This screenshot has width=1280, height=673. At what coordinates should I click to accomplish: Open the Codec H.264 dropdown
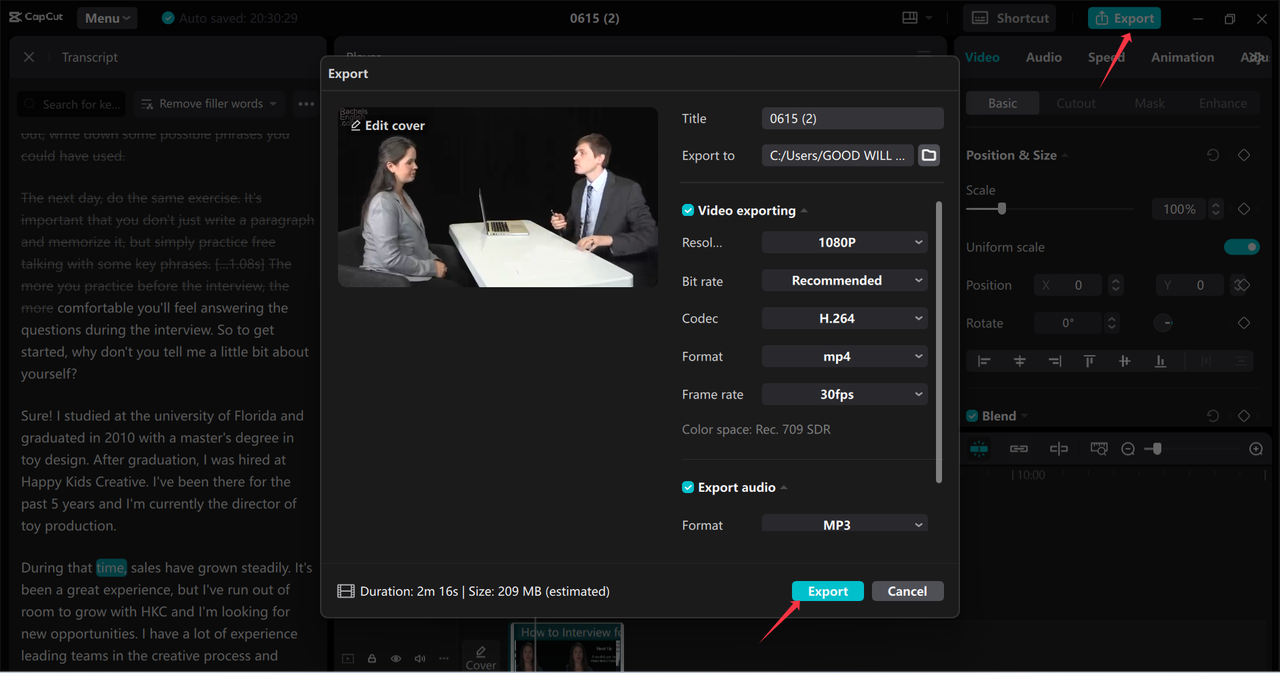tap(845, 318)
